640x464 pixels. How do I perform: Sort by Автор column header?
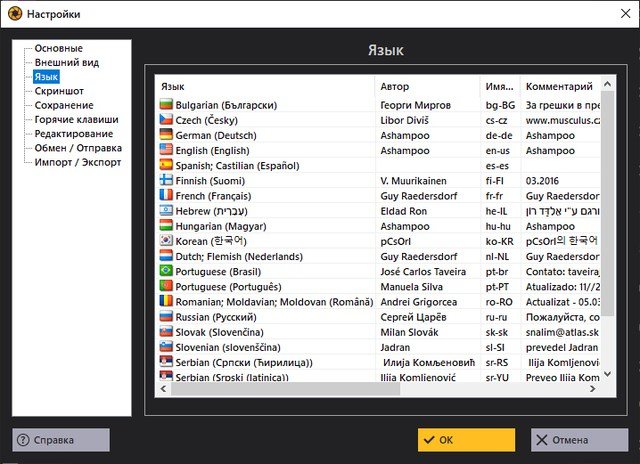[427, 87]
